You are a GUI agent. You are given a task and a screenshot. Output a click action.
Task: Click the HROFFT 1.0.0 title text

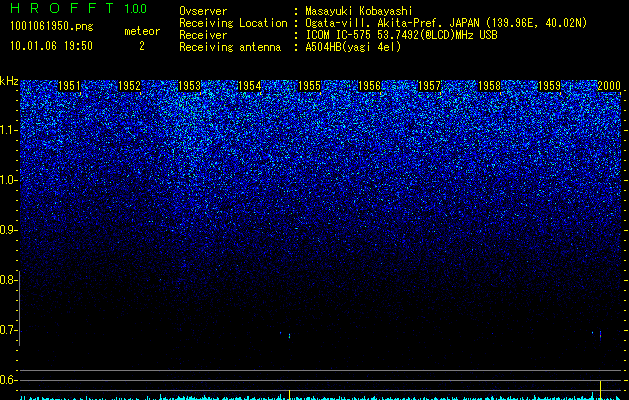79,8
